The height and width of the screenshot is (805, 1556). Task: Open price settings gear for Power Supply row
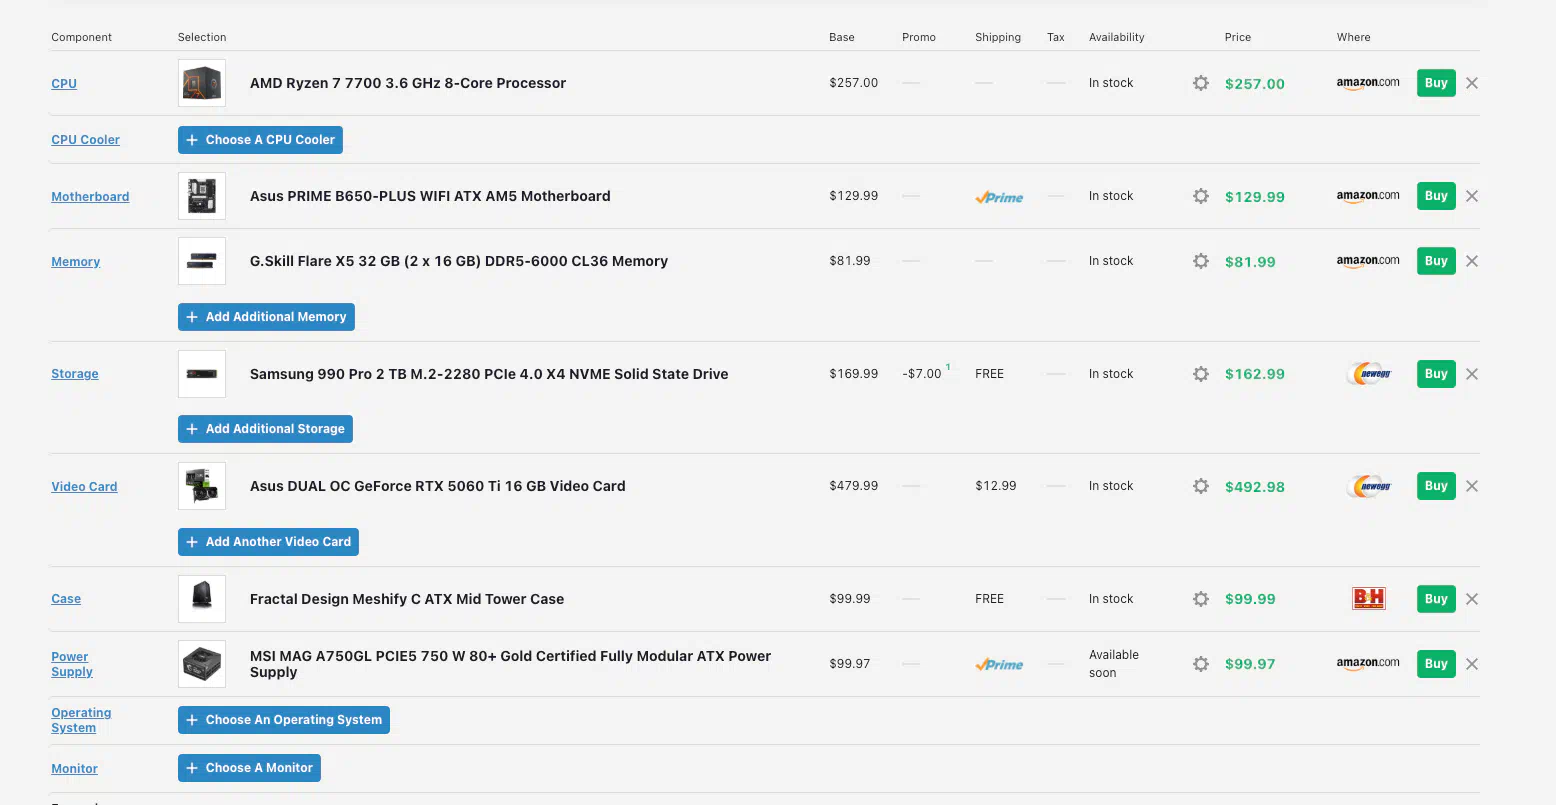[x=1201, y=664]
